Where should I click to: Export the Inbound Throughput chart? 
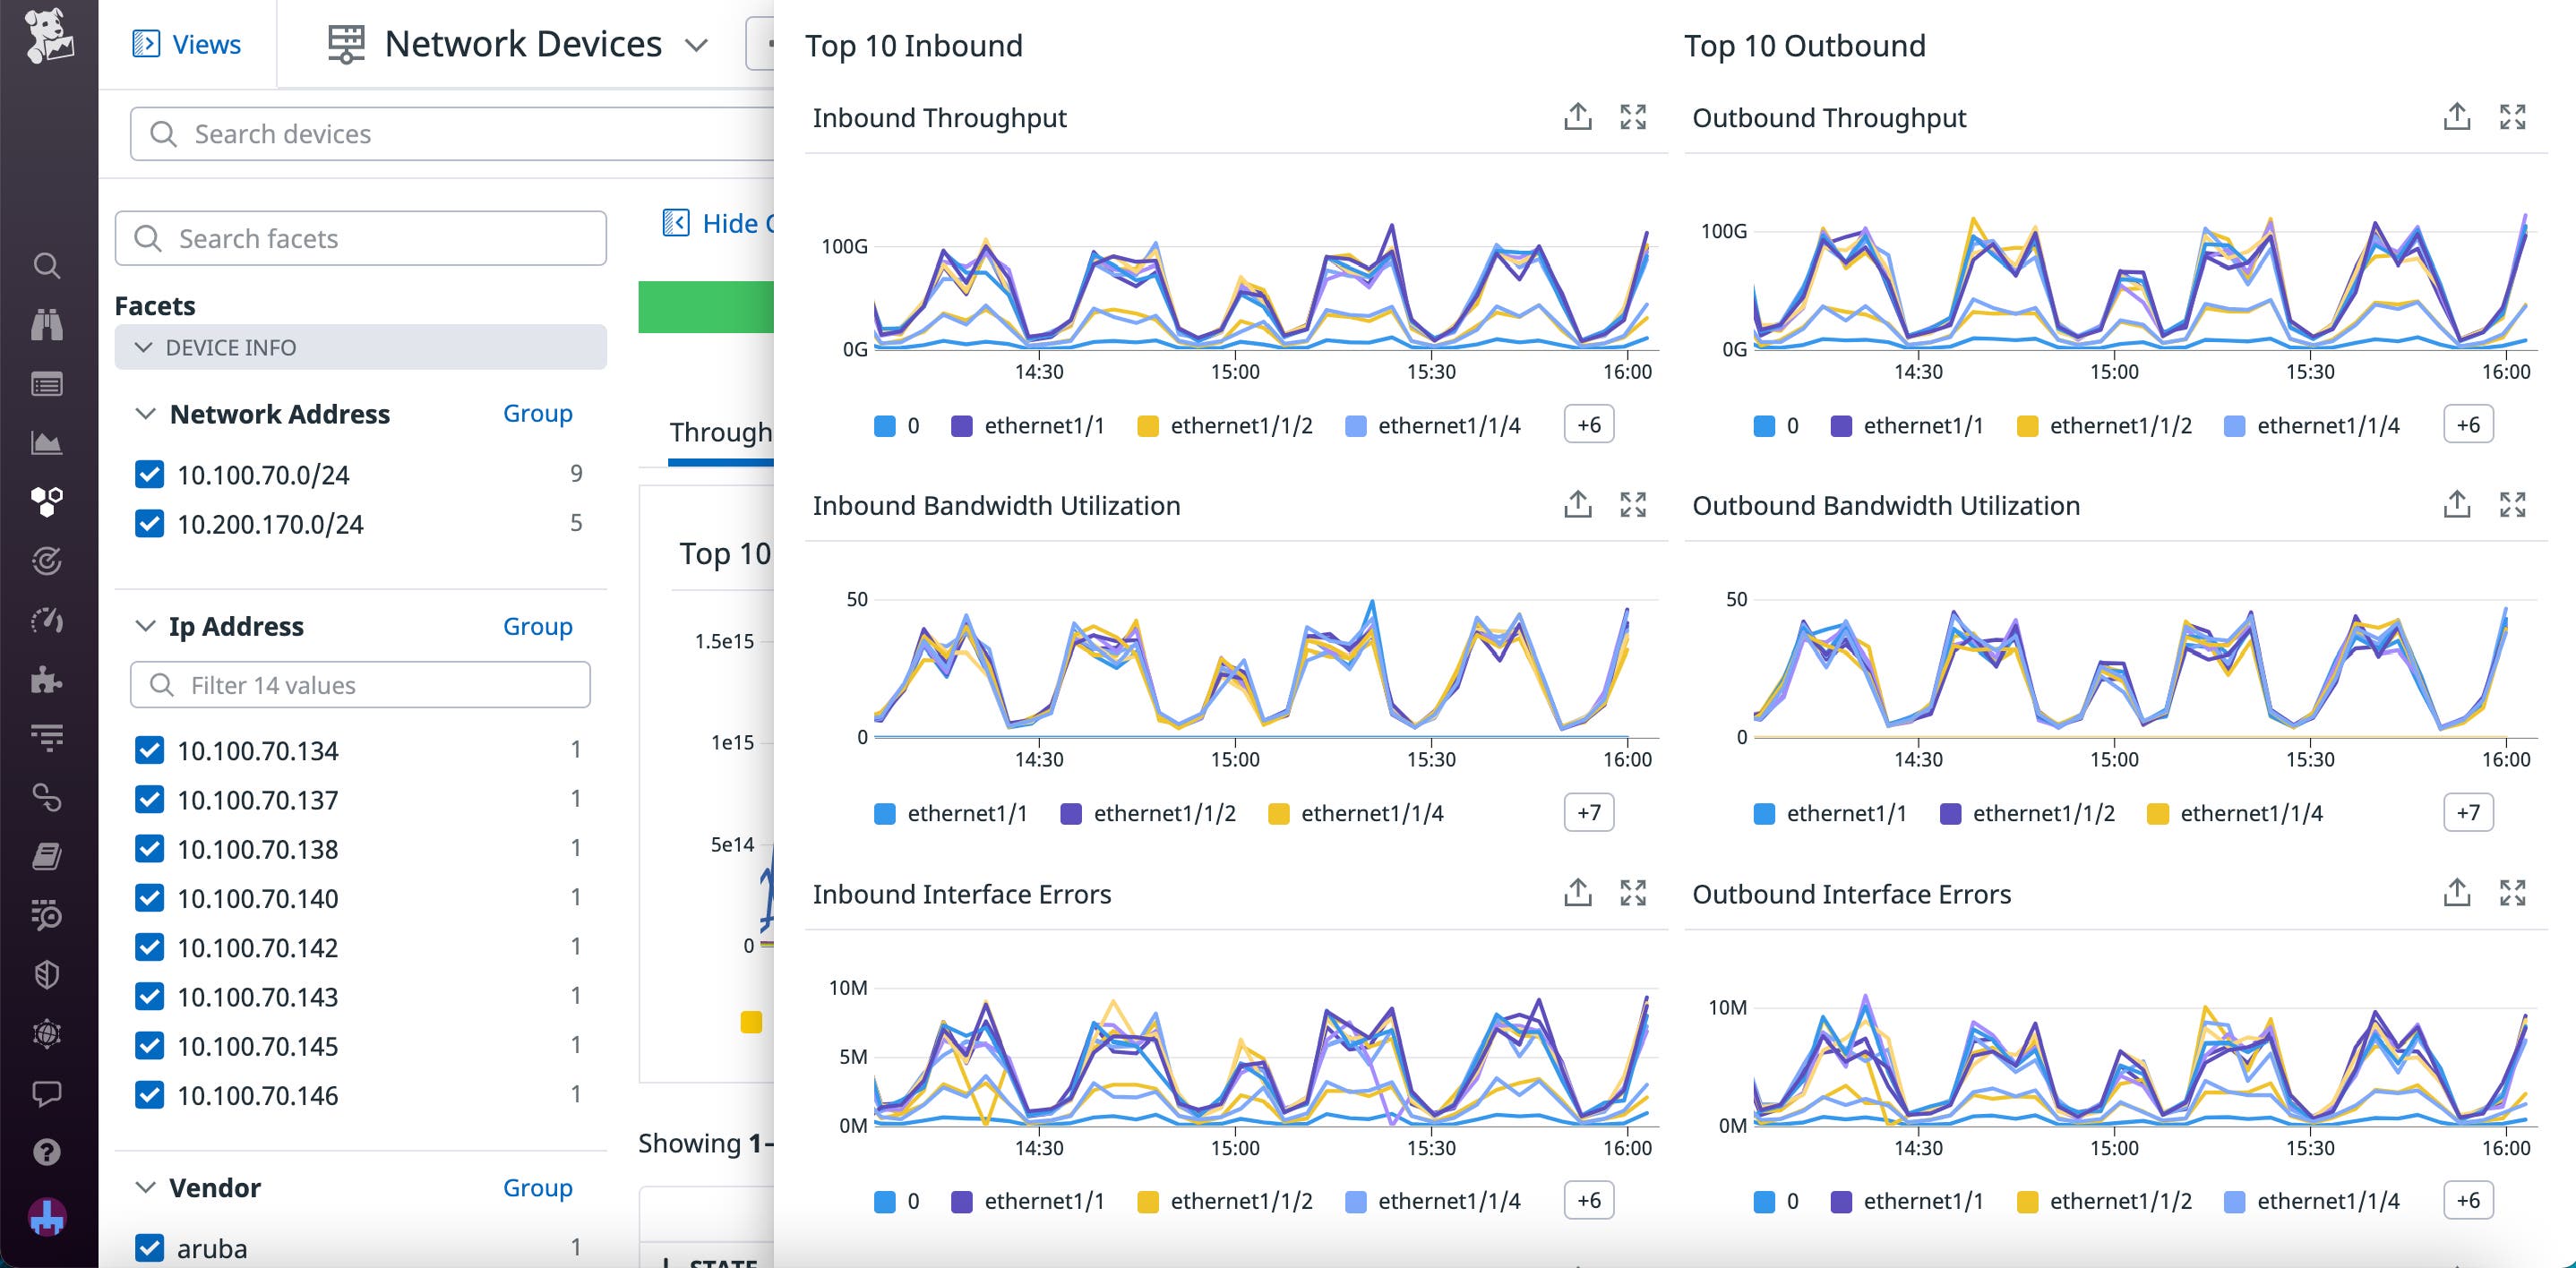point(1578,116)
